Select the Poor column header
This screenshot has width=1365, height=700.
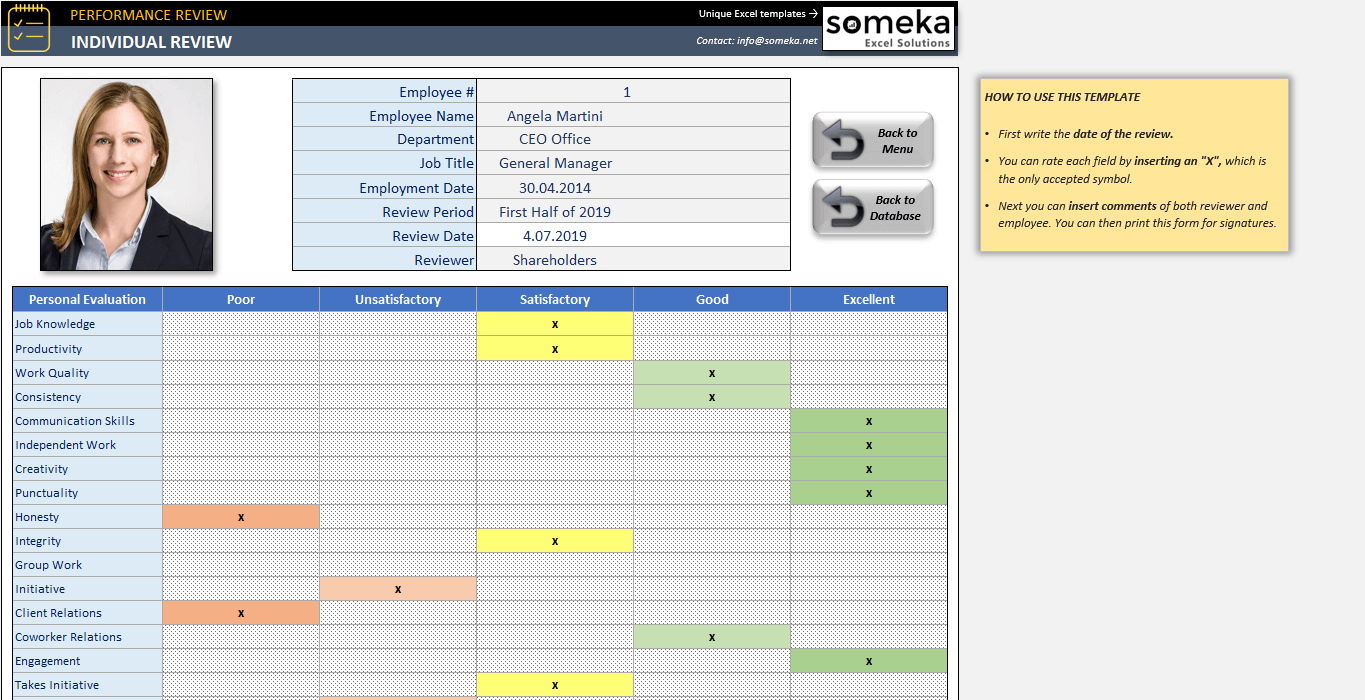pyautogui.click(x=241, y=299)
